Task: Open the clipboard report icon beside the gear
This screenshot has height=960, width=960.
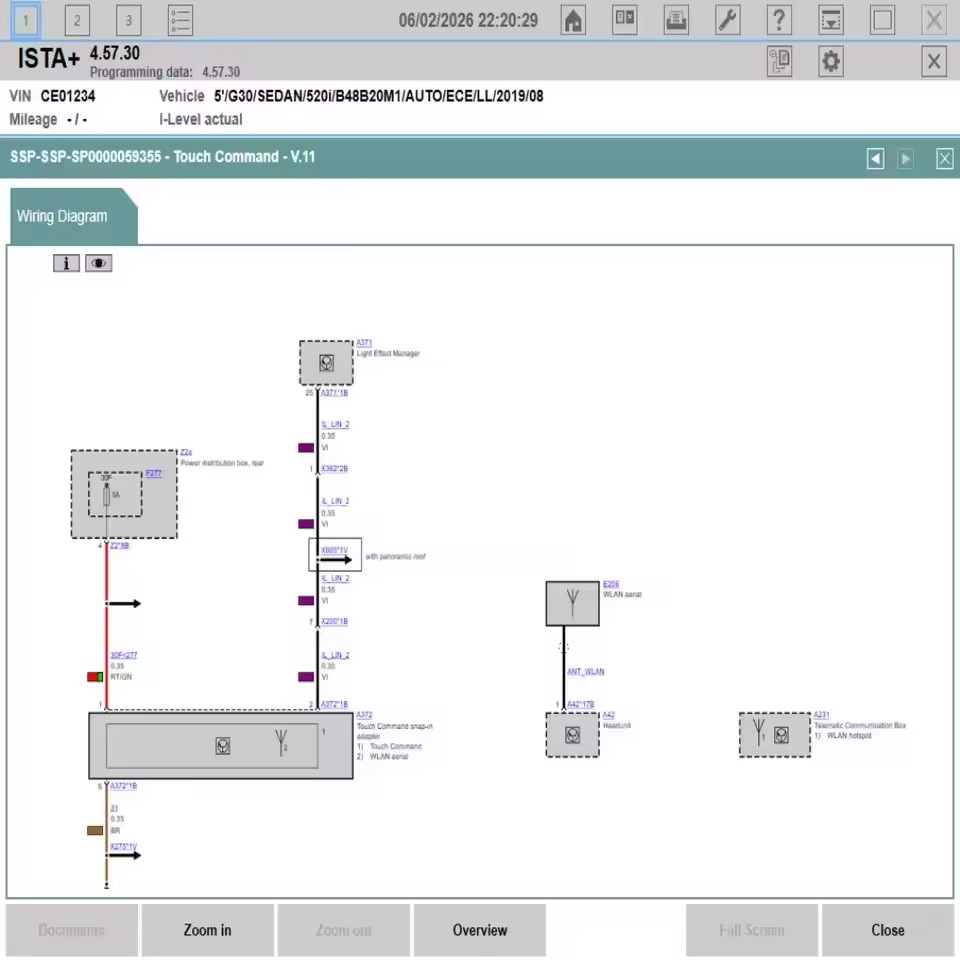Action: [779, 61]
